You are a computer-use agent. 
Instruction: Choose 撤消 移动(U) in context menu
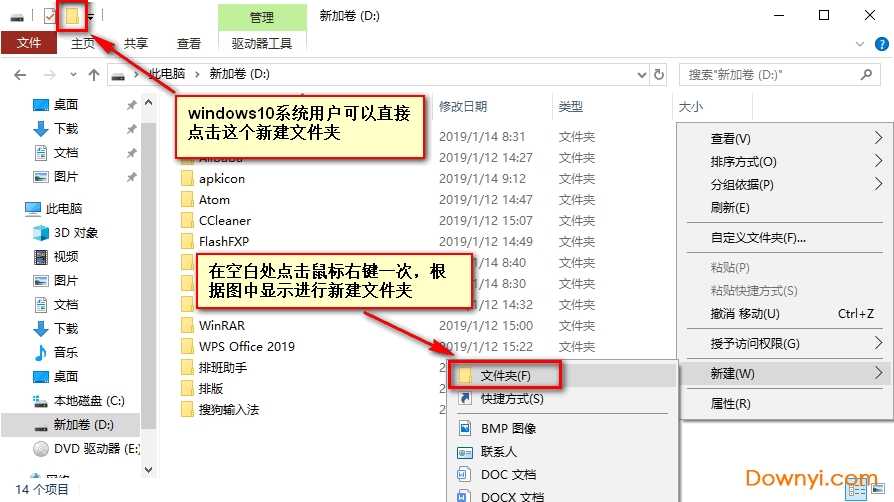[785, 313]
